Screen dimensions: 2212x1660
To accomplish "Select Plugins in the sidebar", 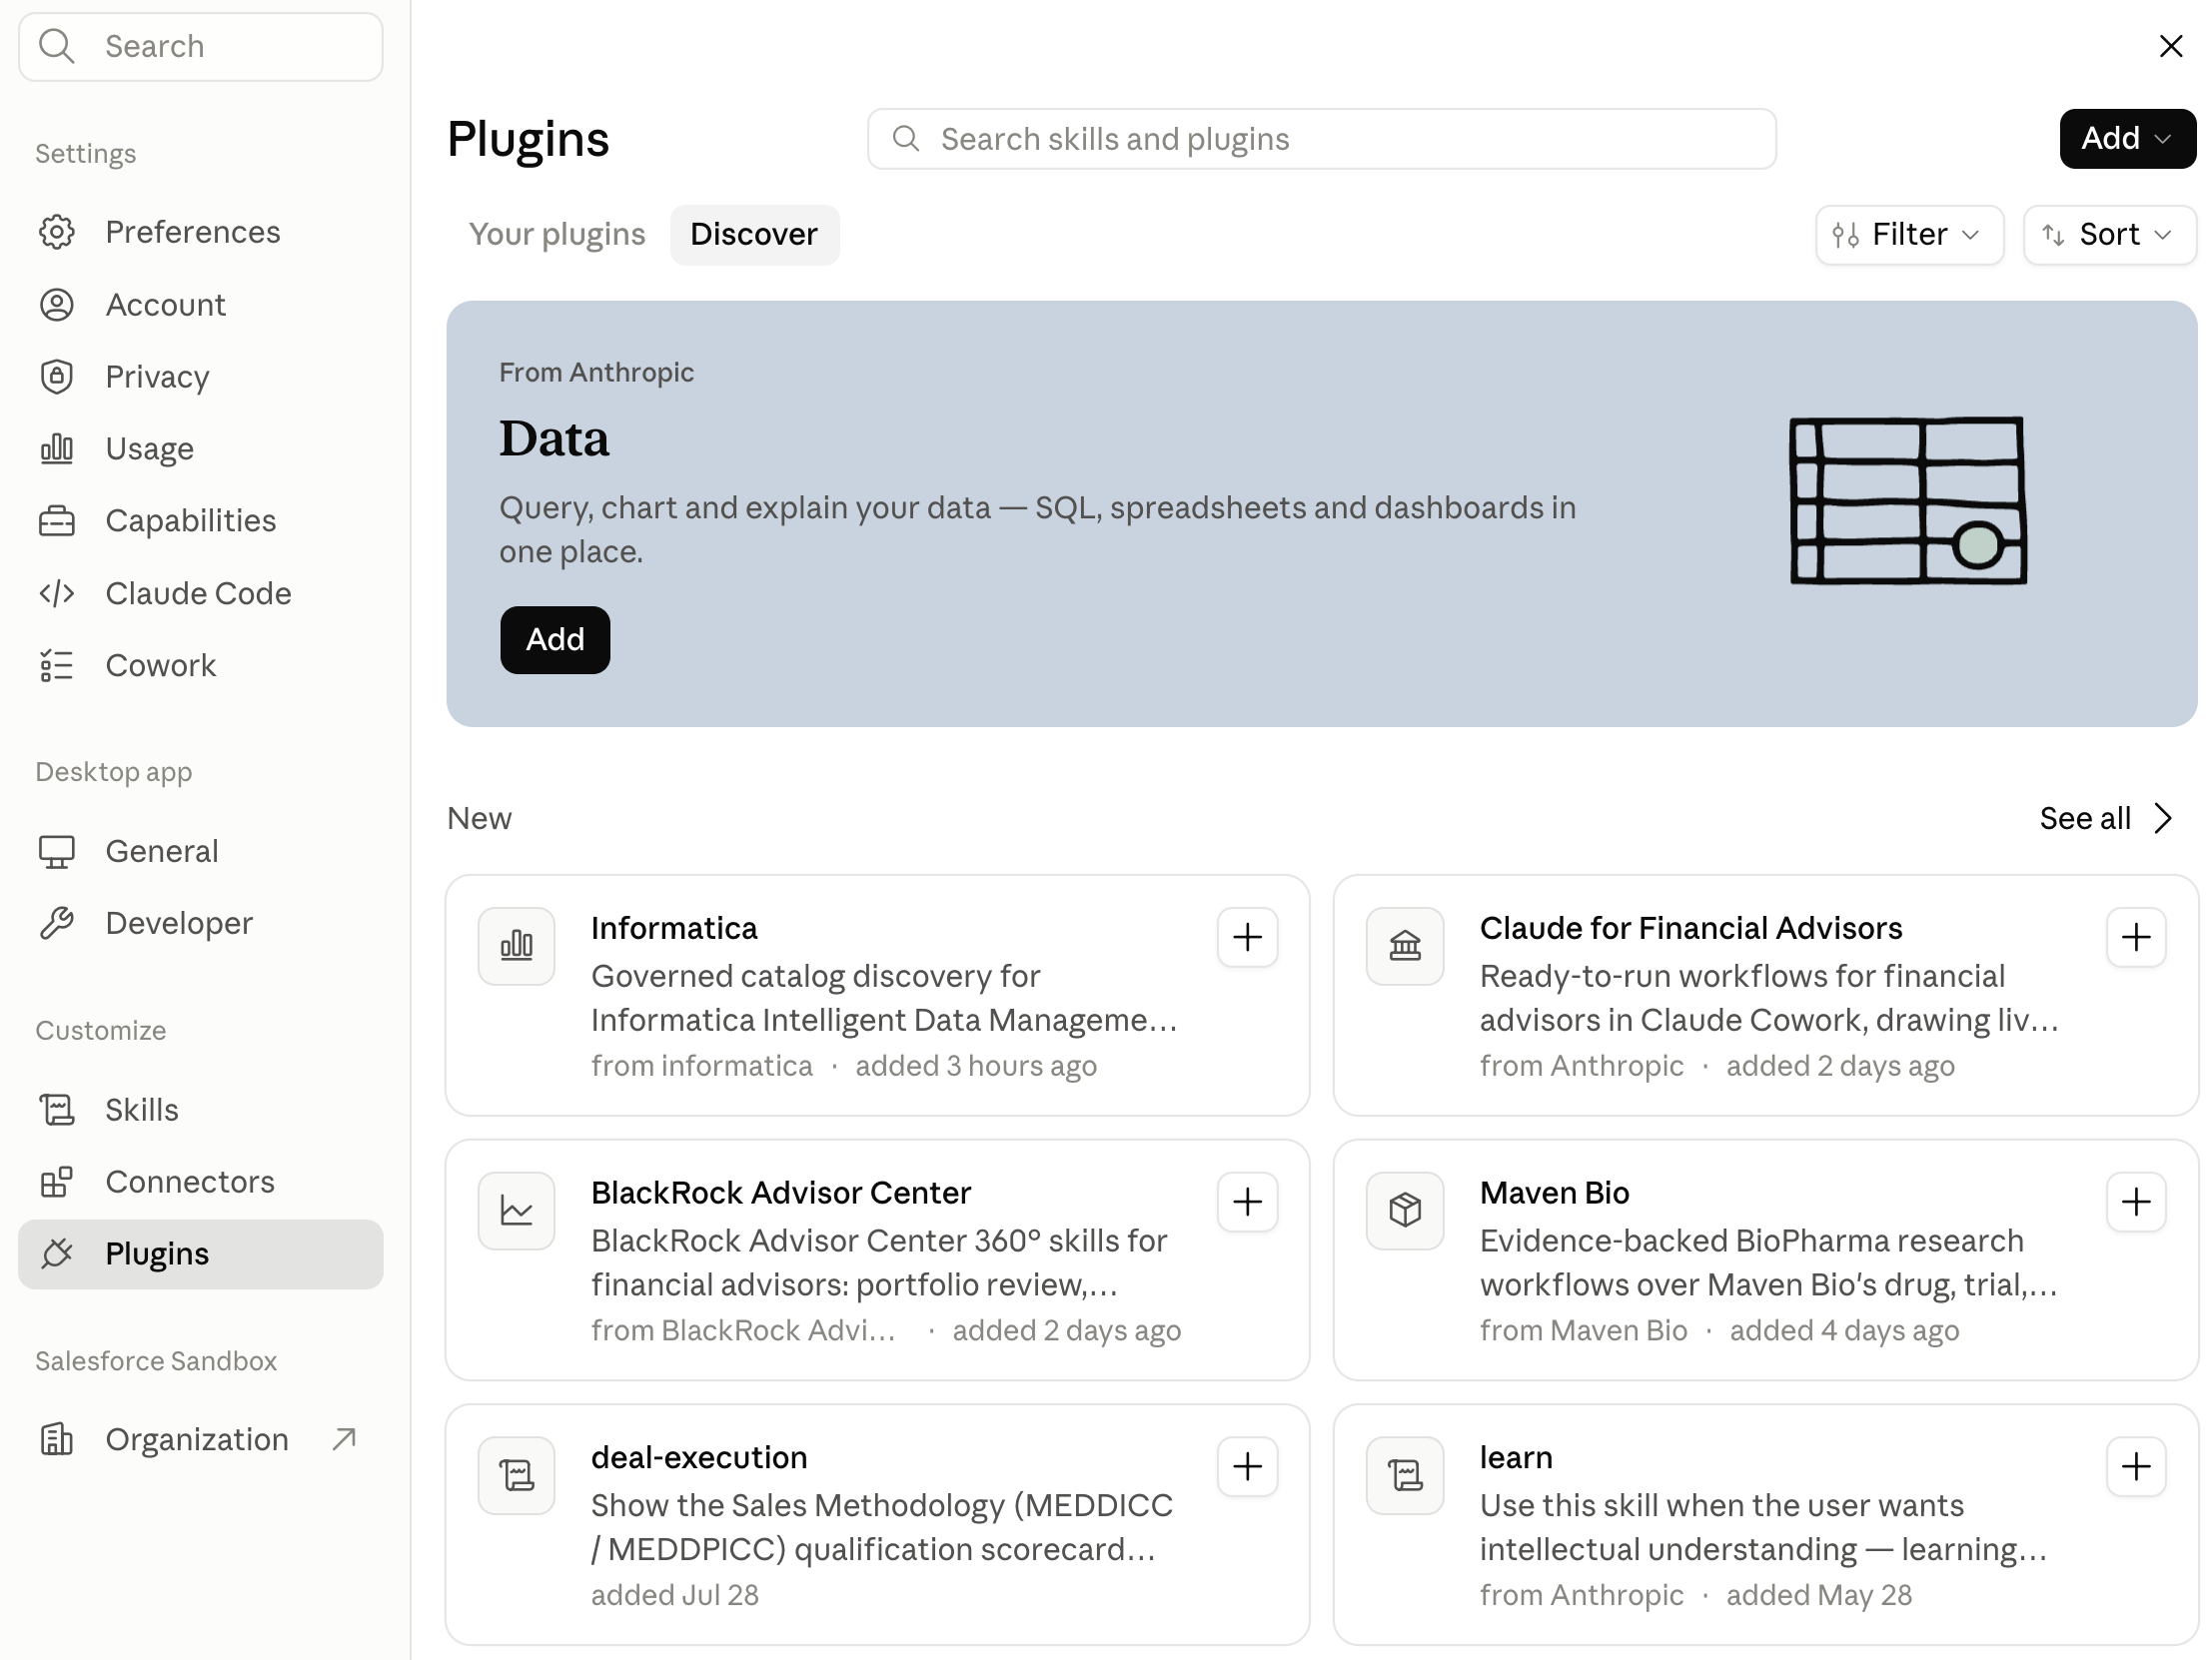I will [200, 1254].
